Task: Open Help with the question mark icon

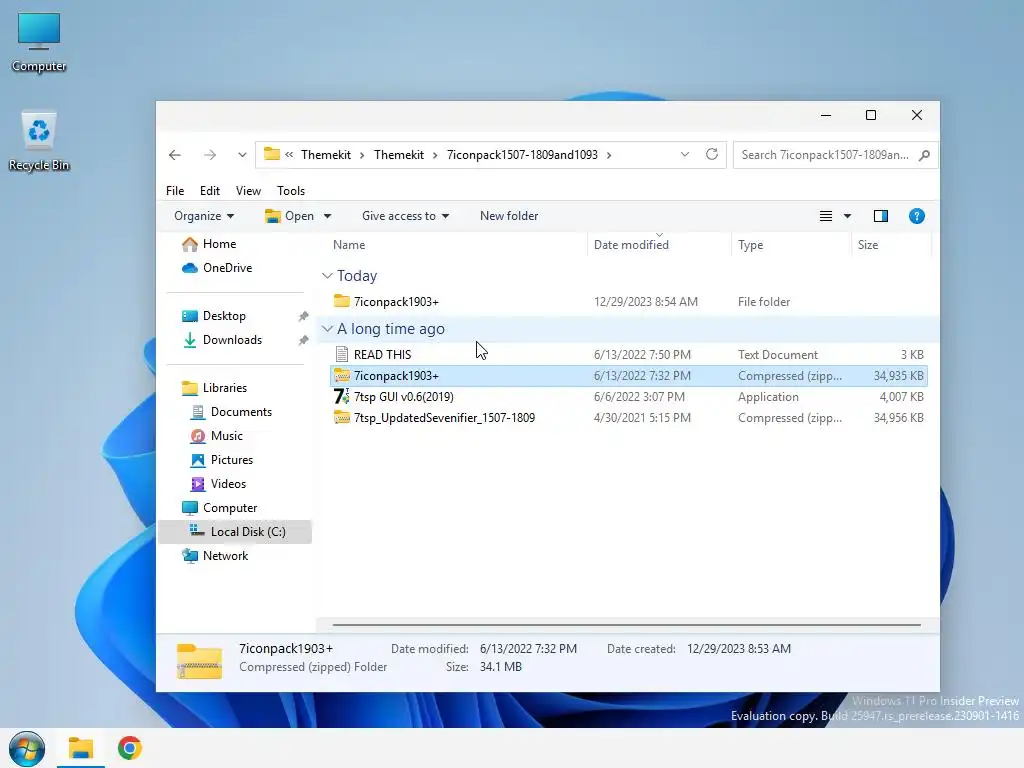Action: pyautogui.click(x=916, y=216)
